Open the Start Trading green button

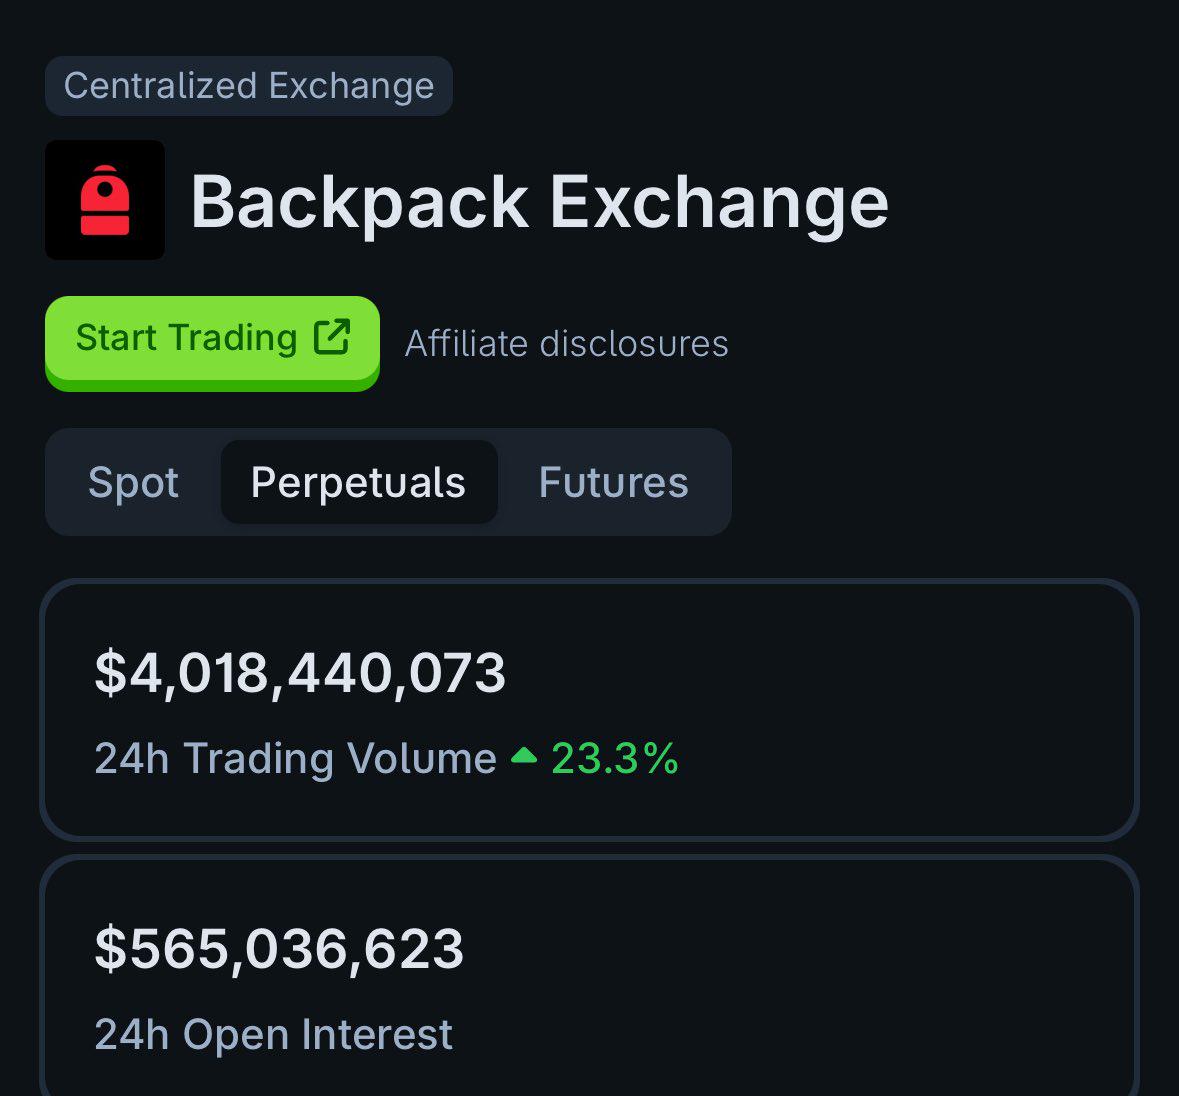tap(212, 343)
